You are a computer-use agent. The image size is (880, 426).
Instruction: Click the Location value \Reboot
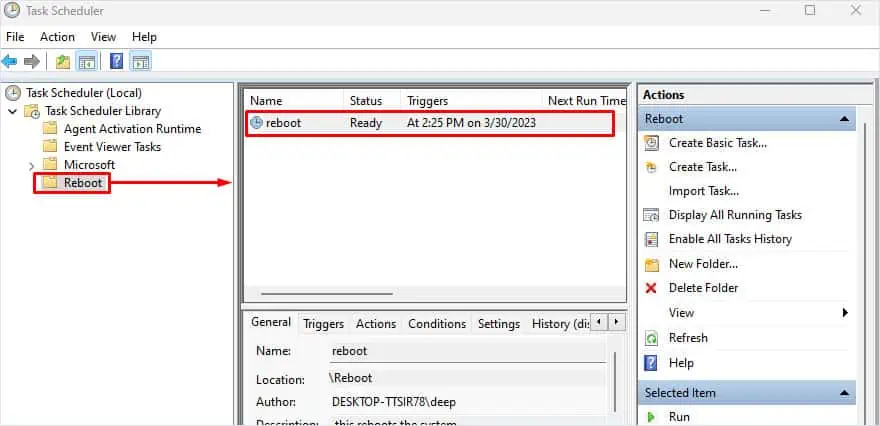pos(350,378)
